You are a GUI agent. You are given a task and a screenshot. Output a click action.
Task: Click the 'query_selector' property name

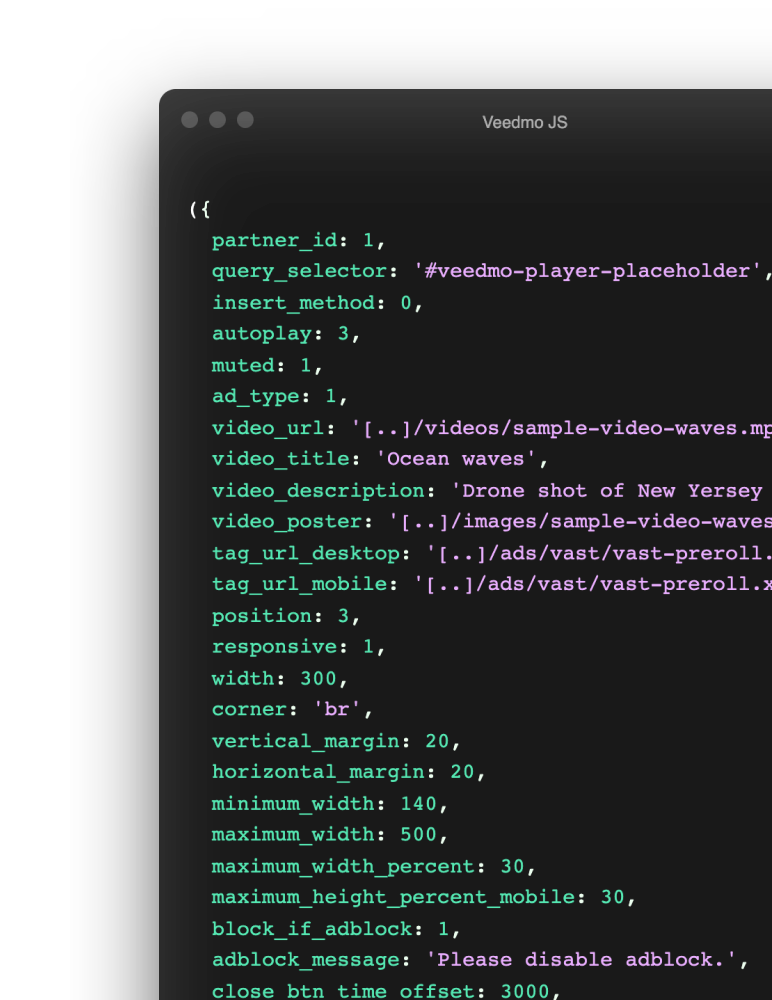(299, 272)
